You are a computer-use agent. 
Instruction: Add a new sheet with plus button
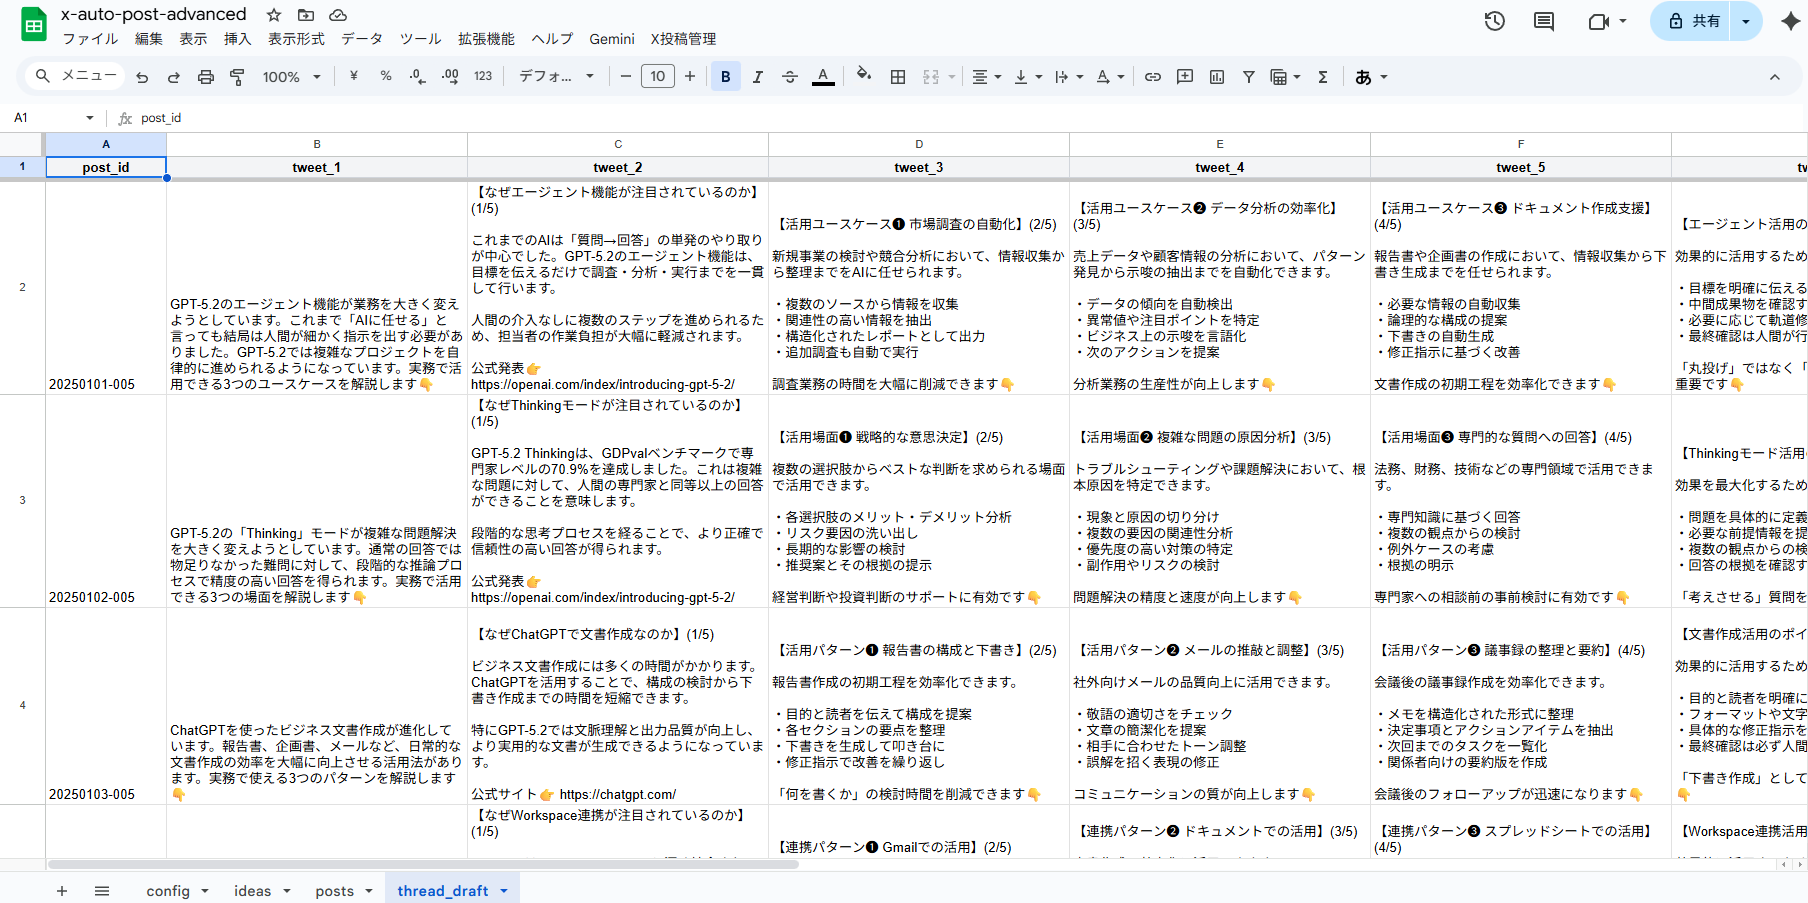click(62, 891)
